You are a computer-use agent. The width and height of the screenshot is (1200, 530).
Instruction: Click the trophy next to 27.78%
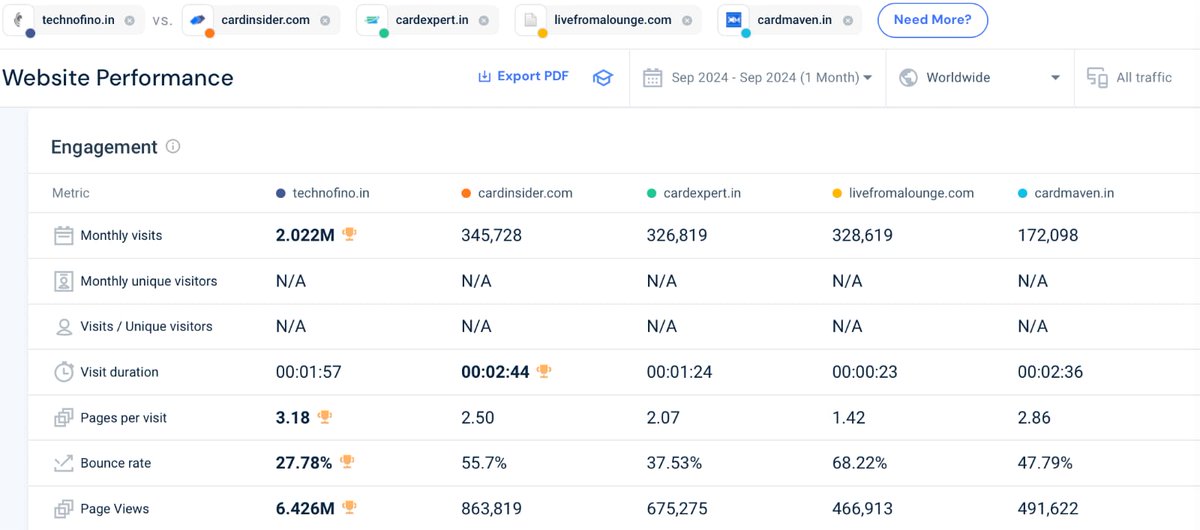347,462
